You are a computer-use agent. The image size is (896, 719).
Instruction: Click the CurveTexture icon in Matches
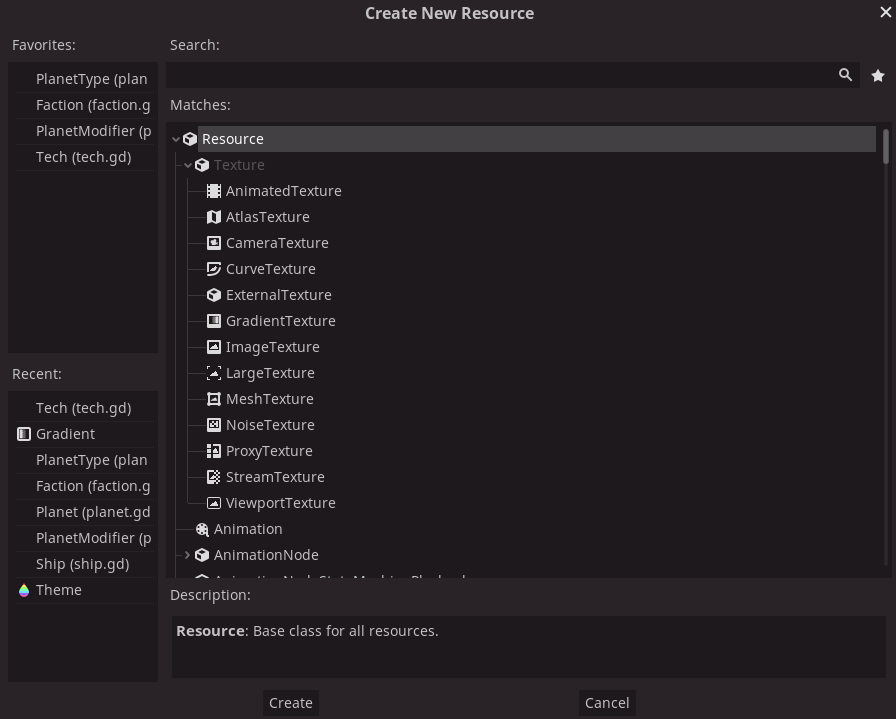[x=213, y=268]
